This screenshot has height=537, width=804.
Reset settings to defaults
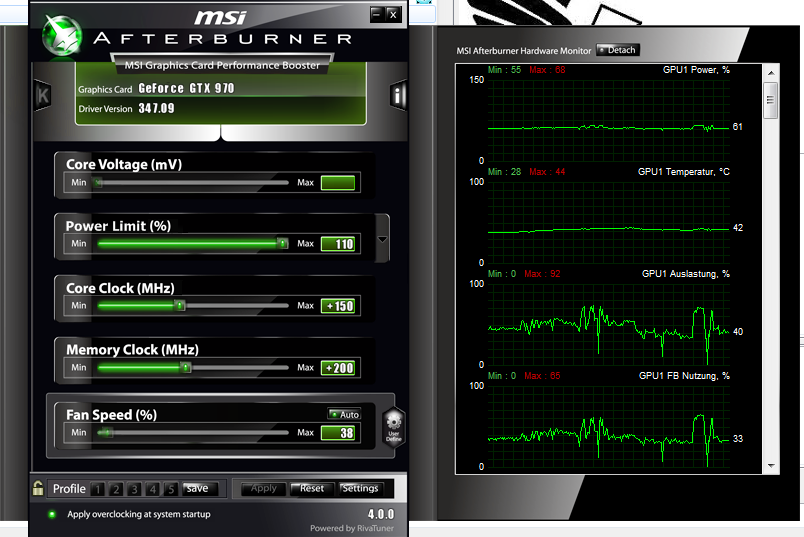click(312, 489)
